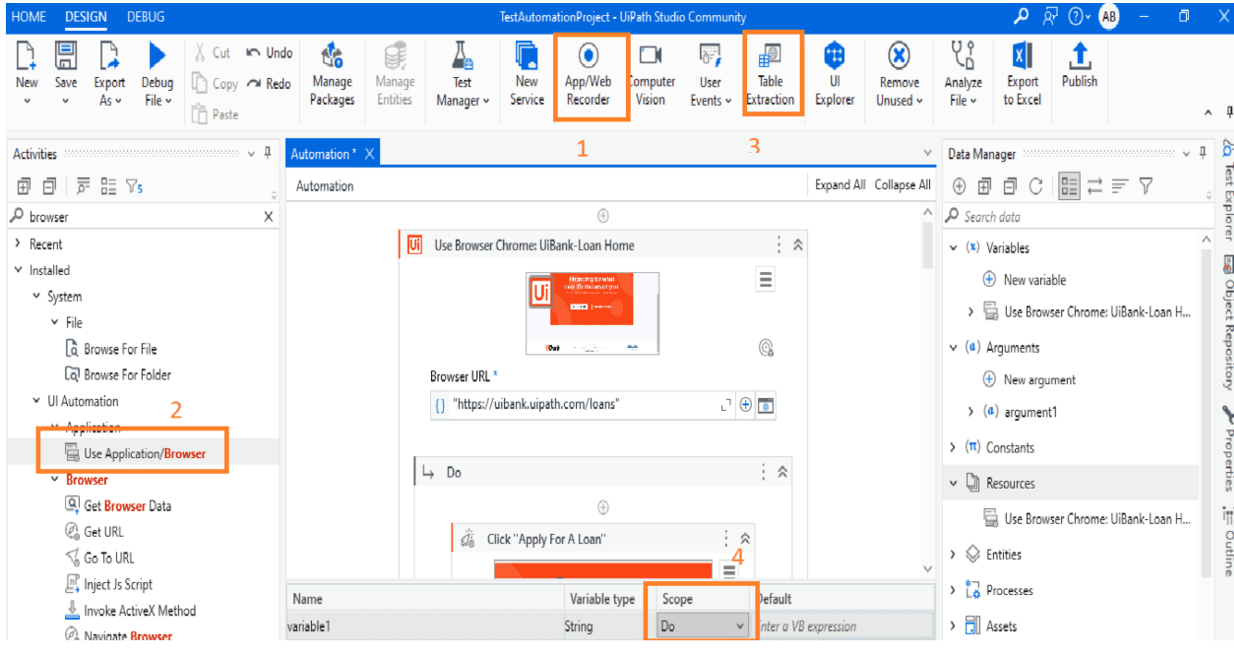Open the Properties side tab
Viewport: 1234px width, 660px height.
[x=1227, y=450]
